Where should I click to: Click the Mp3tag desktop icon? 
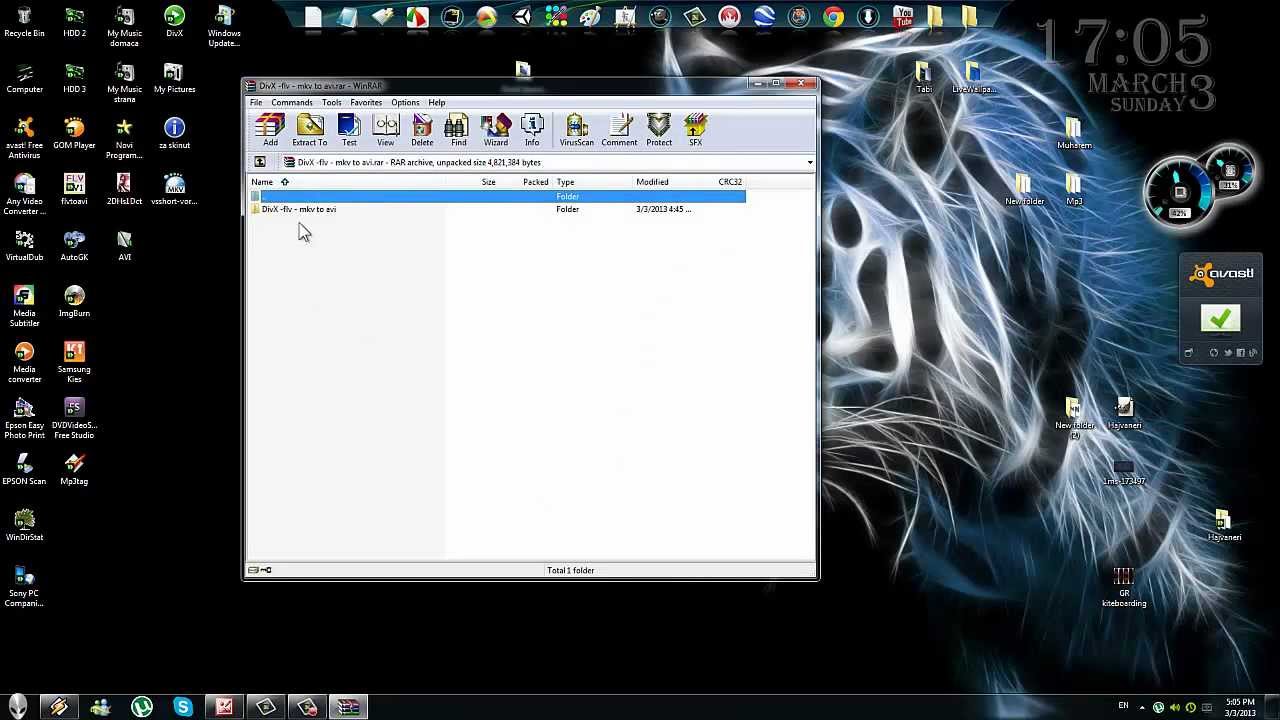click(x=74, y=471)
